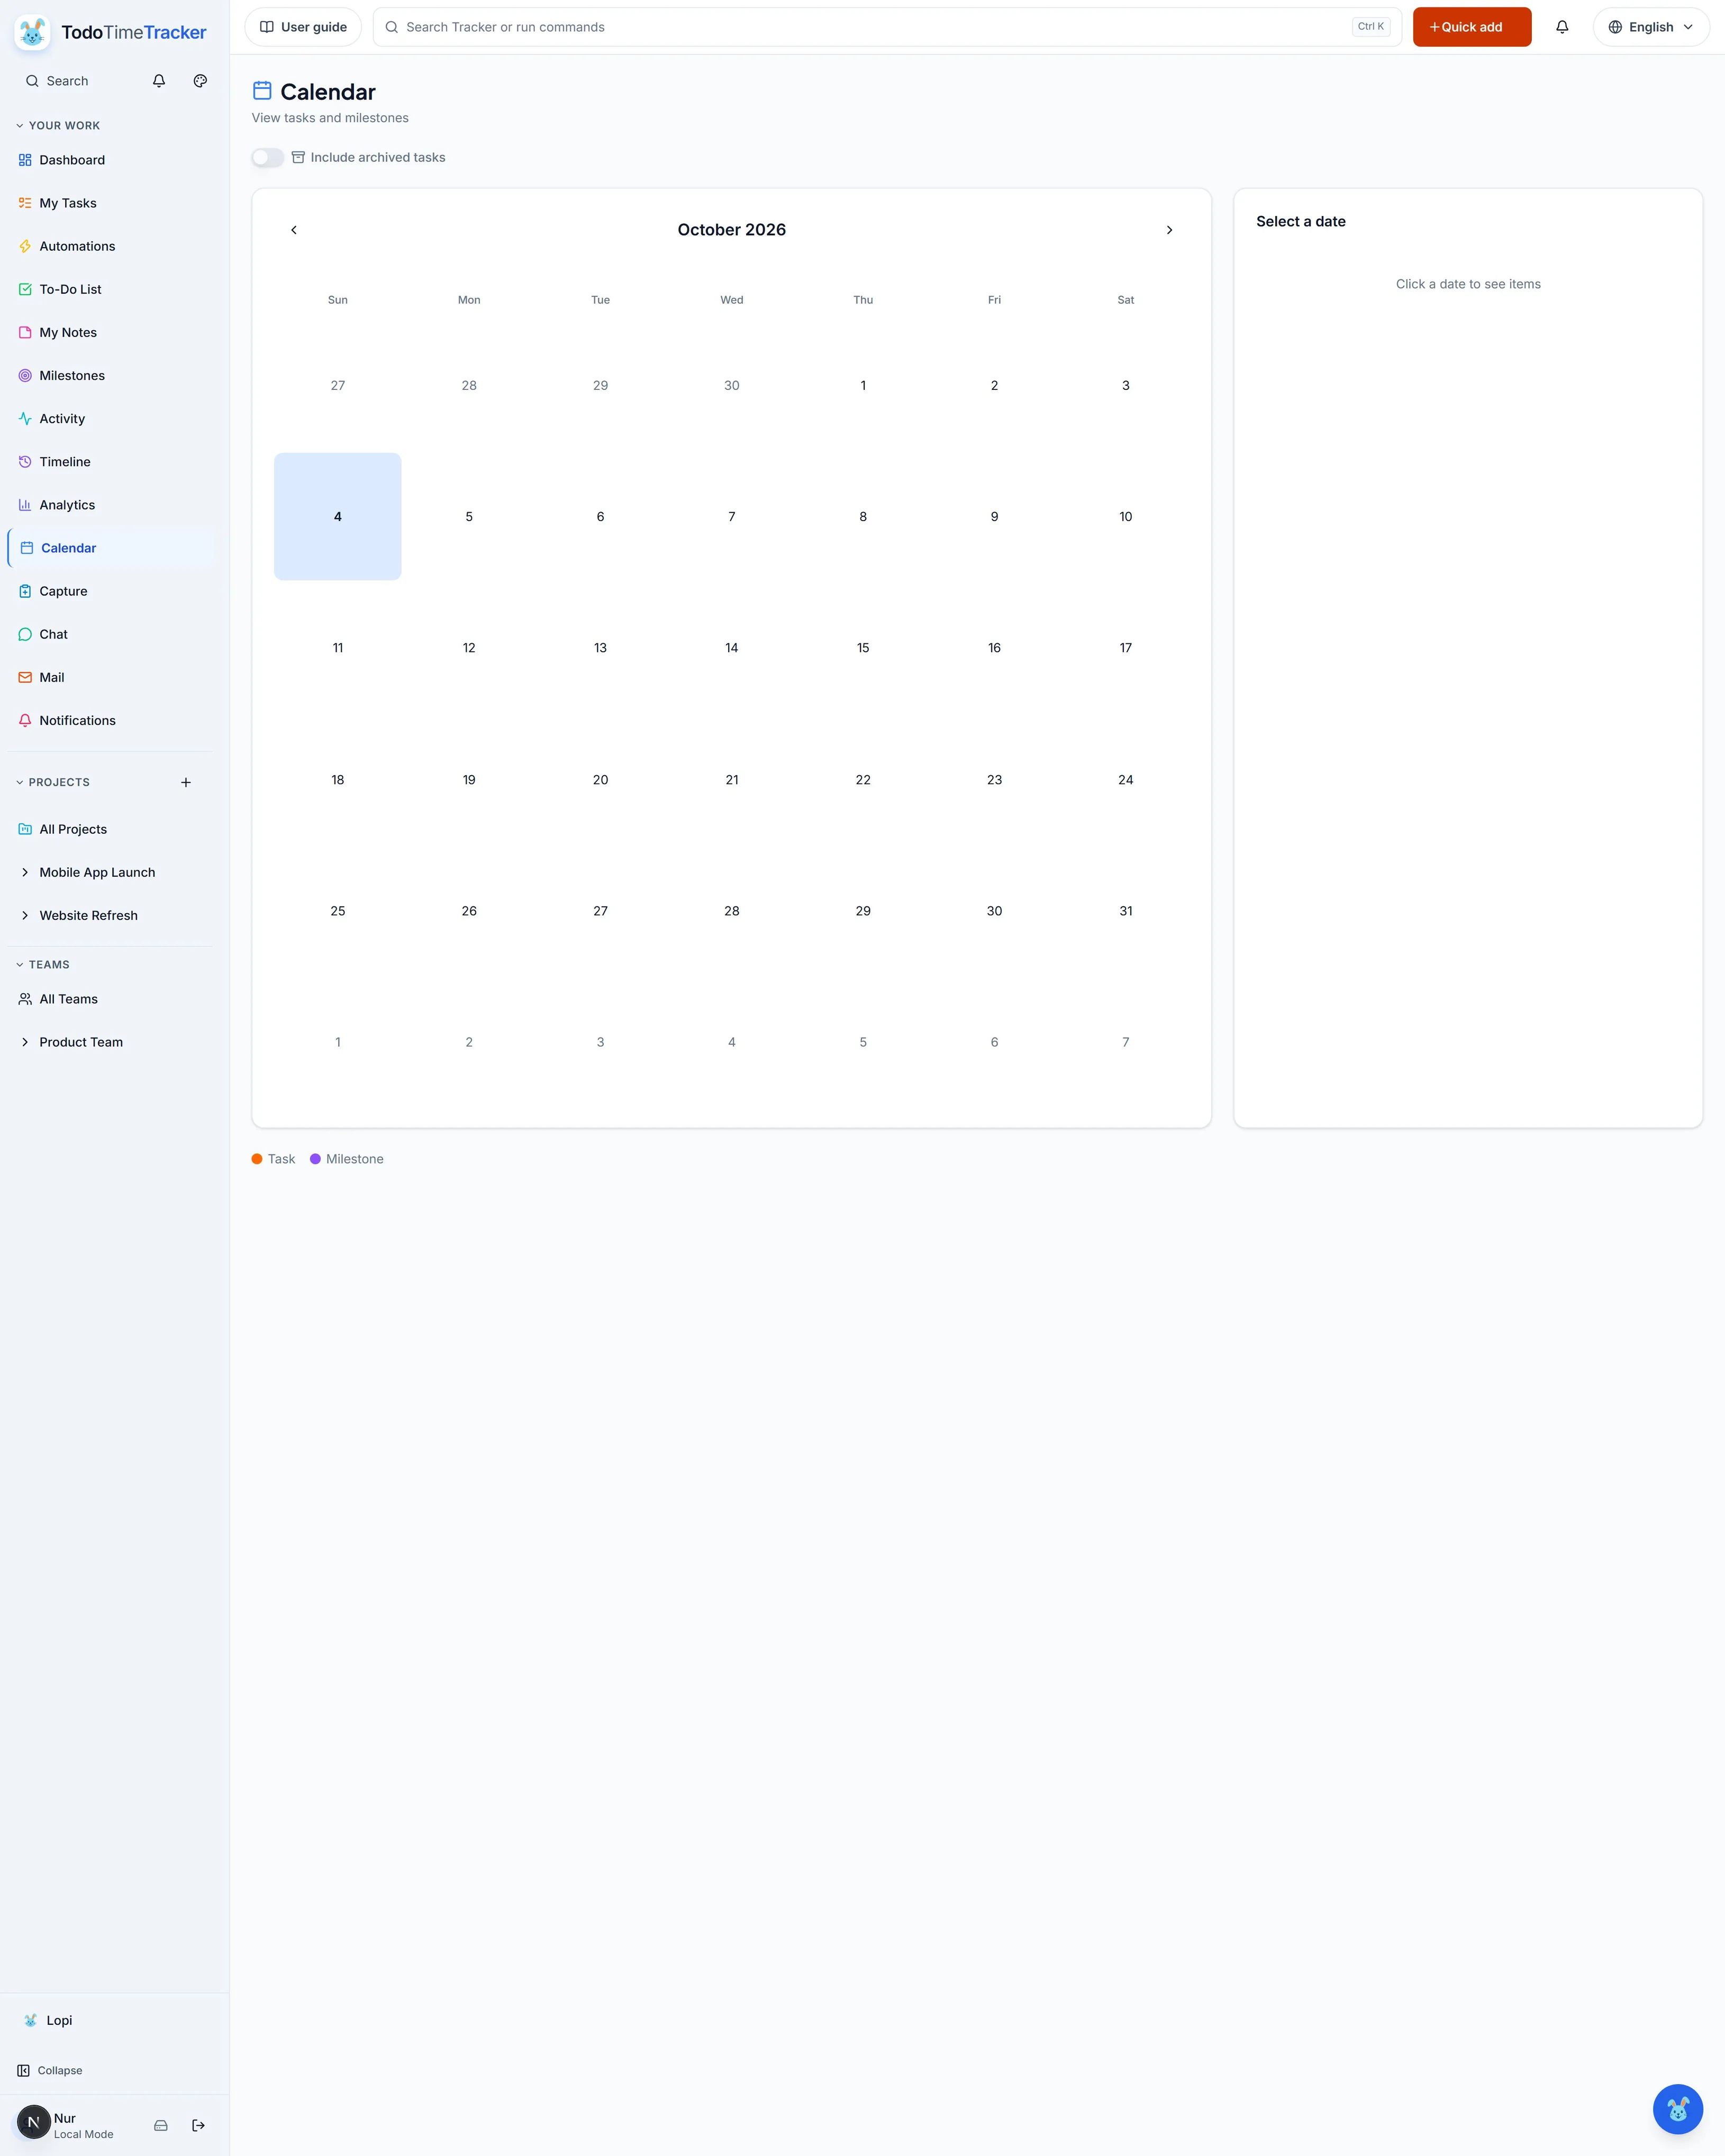The height and width of the screenshot is (2156, 1725).
Task: Open the Milestones page
Action: [x=111, y=375]
